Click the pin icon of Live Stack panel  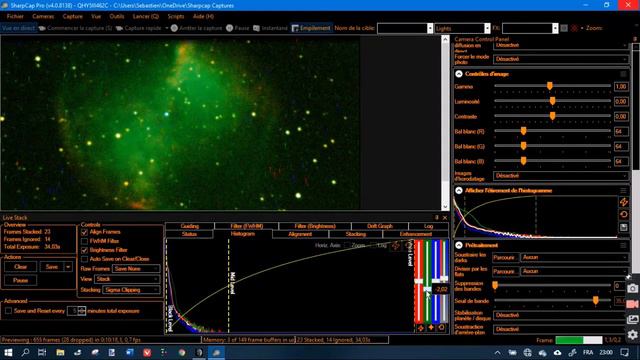click(437, 218)
